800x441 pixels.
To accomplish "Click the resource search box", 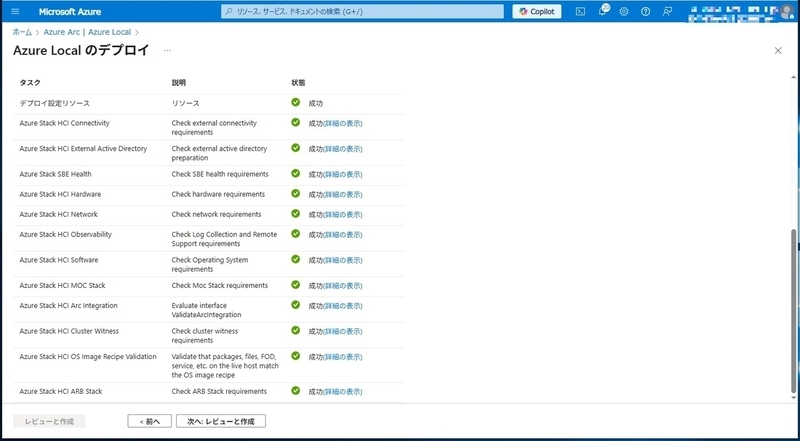I will (362, 11).
